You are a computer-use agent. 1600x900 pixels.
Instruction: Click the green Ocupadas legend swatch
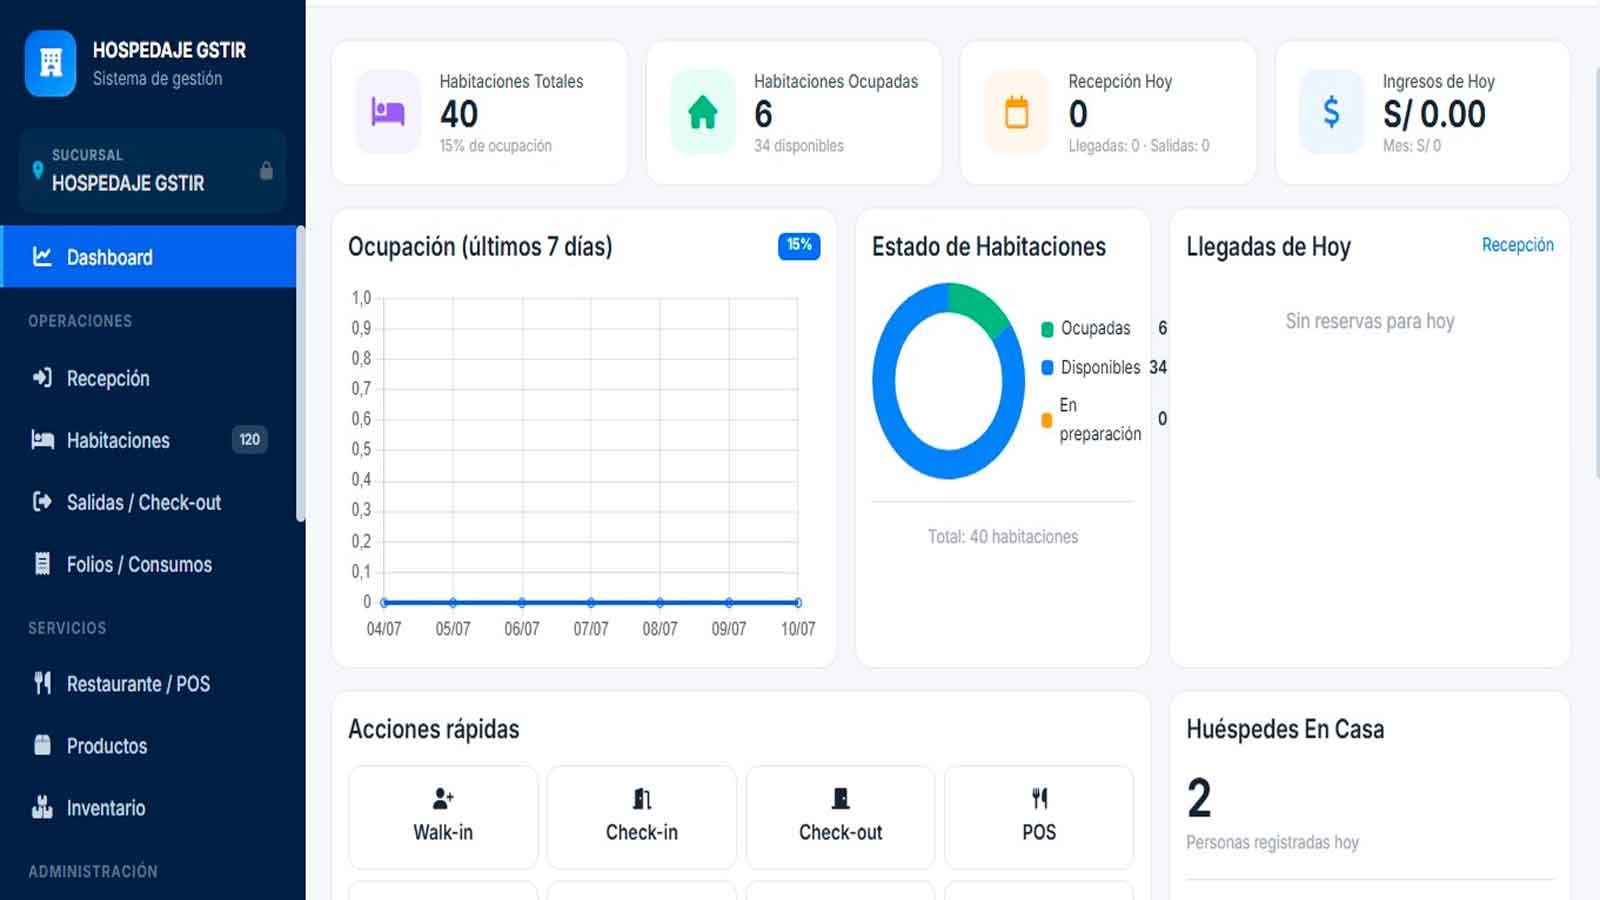point(1047,329)
